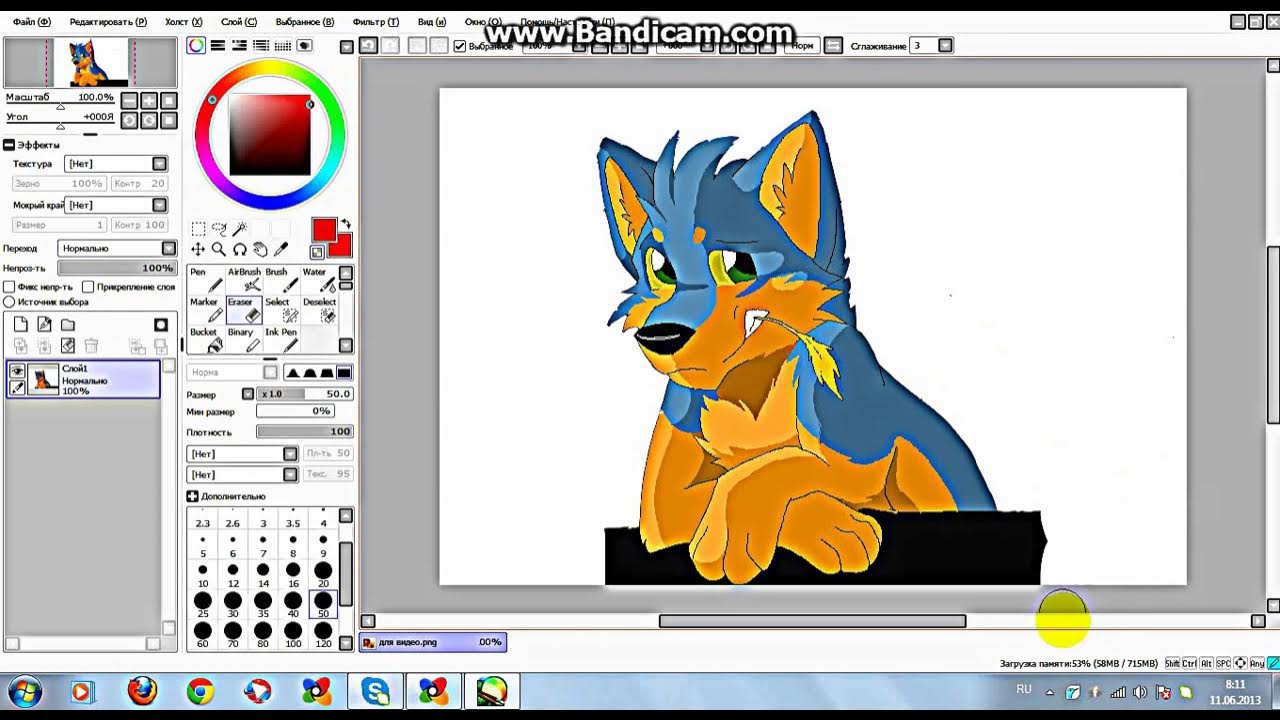
Task: Click zoom in plus button under navigator
Action: click(x=149, y=100)
